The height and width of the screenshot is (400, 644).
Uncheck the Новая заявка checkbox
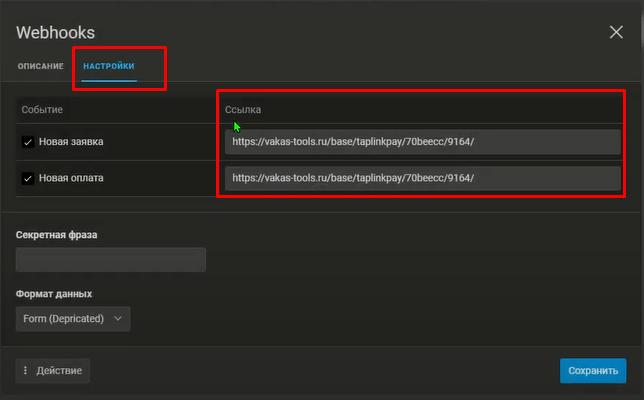point(28,142)
